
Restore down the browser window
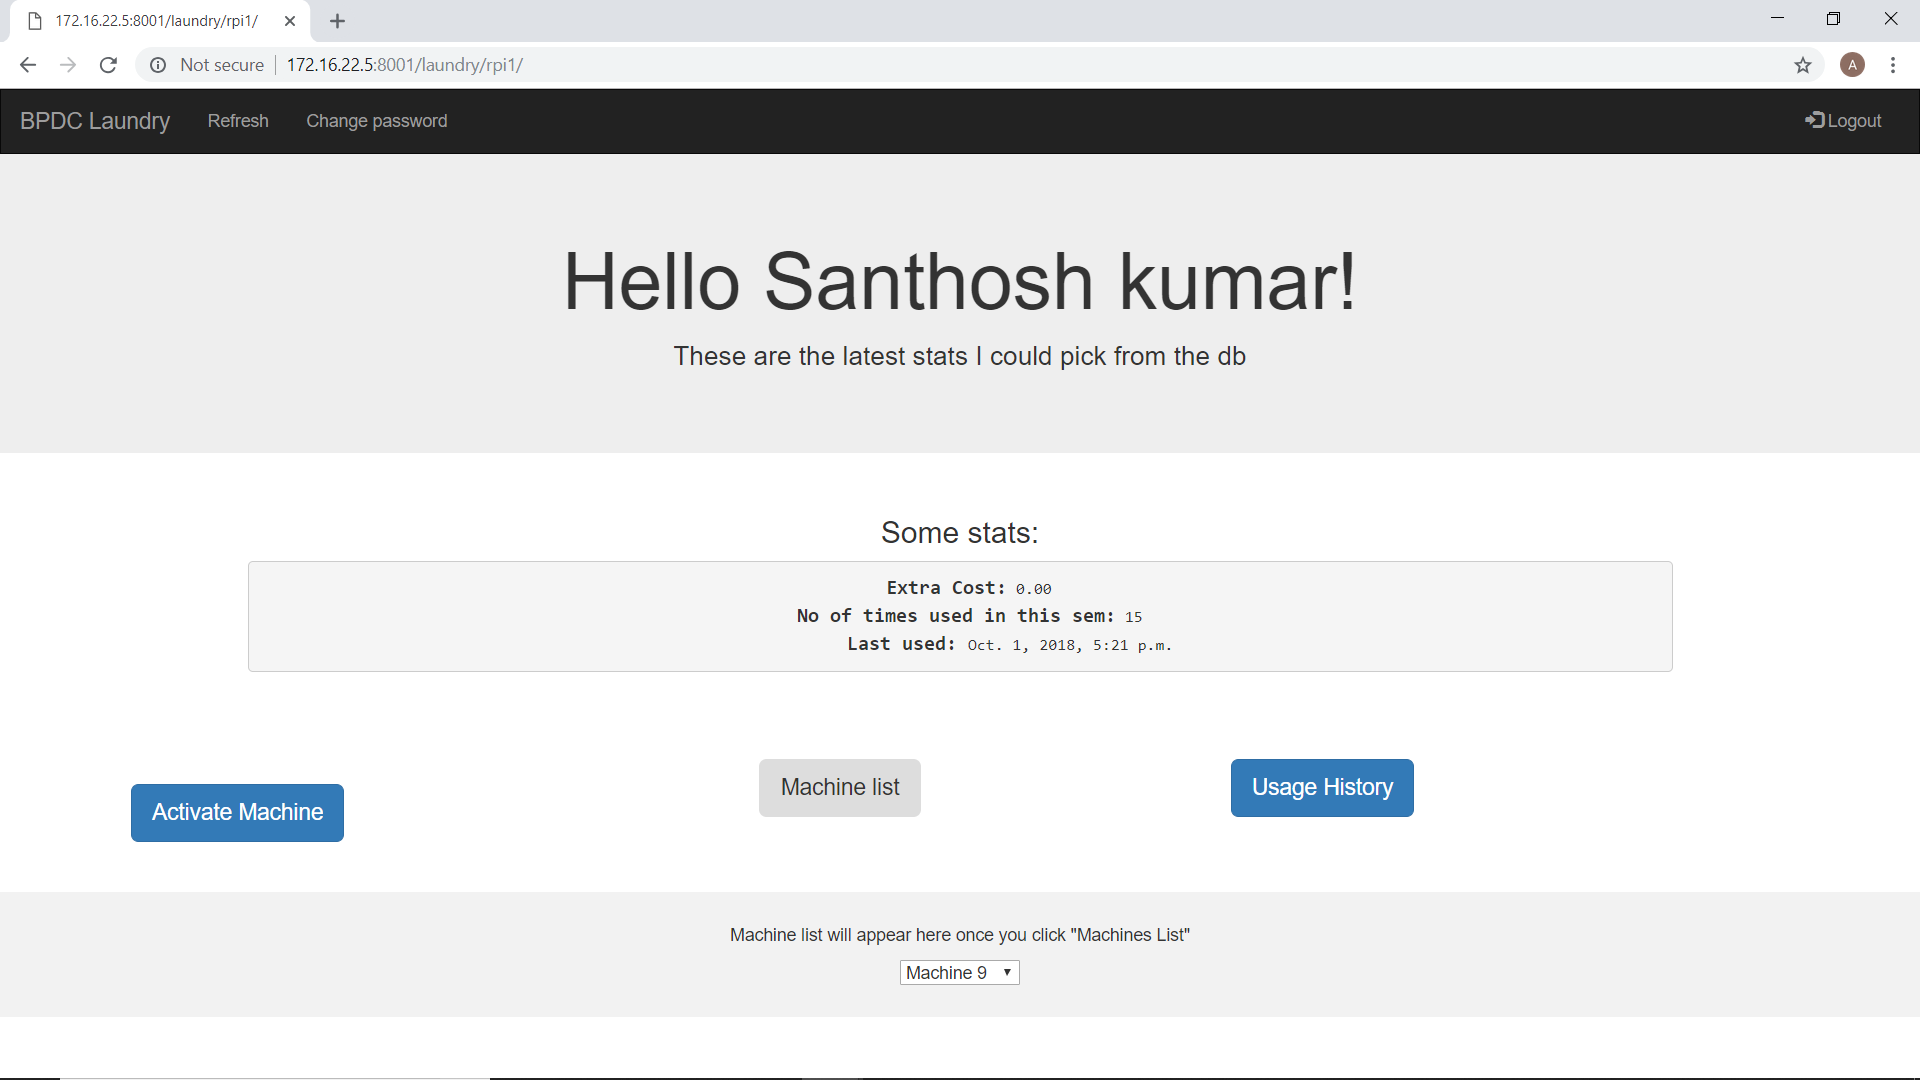(1833, 19)
